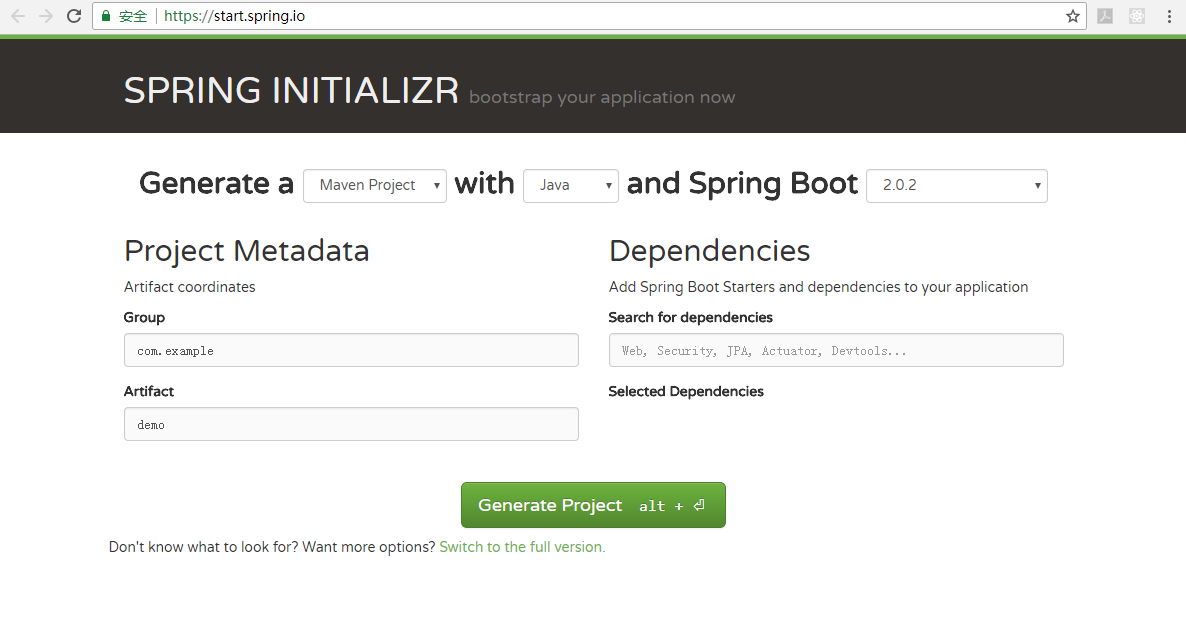Image resolution: width=1186 pixels, height=635 pixels.
Task: Click the 'Artifact coordinates' label text
Action: 189,287
